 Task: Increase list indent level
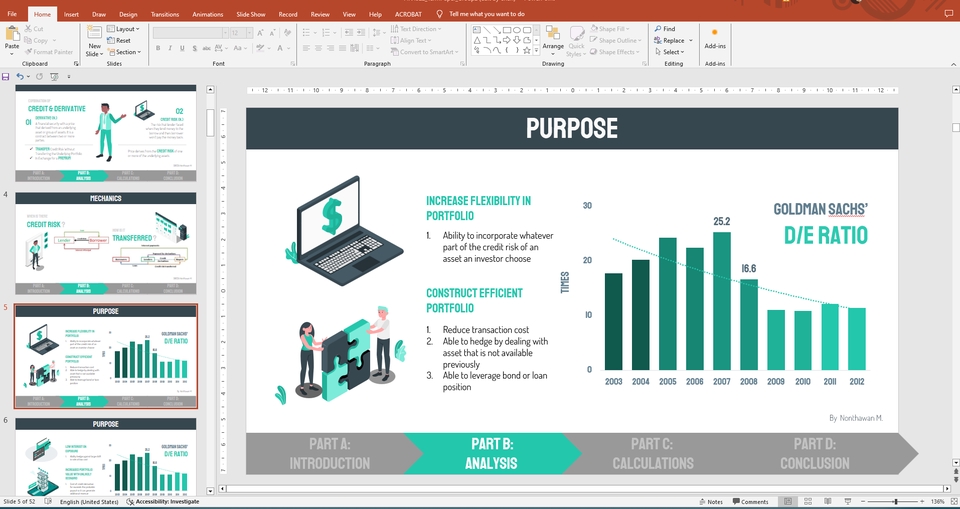point(361,32)
